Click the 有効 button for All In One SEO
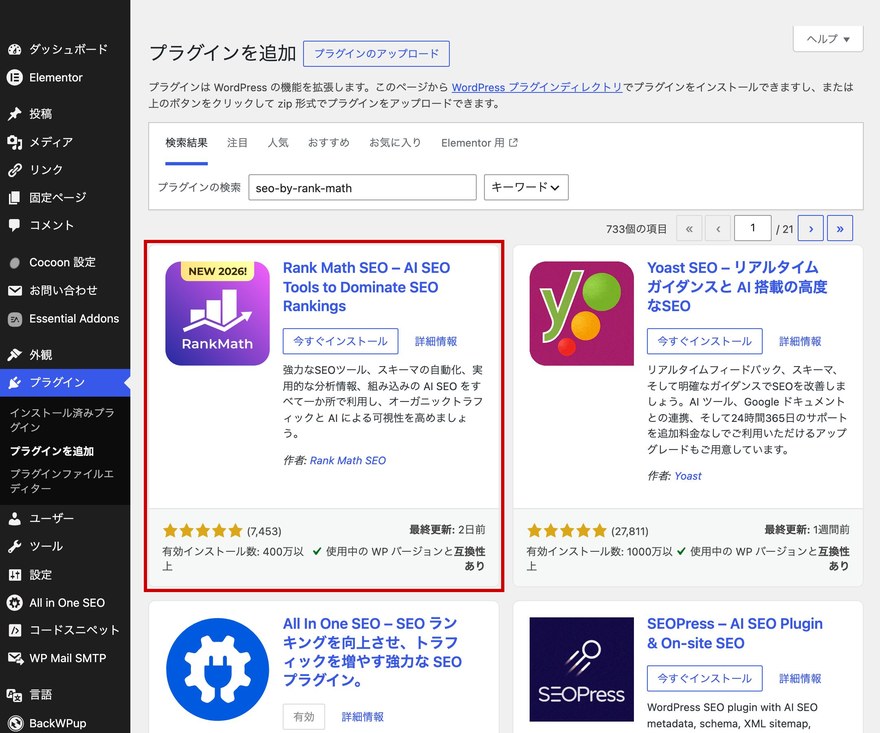The width and height of the screenshot is (880, 733). 304,717
